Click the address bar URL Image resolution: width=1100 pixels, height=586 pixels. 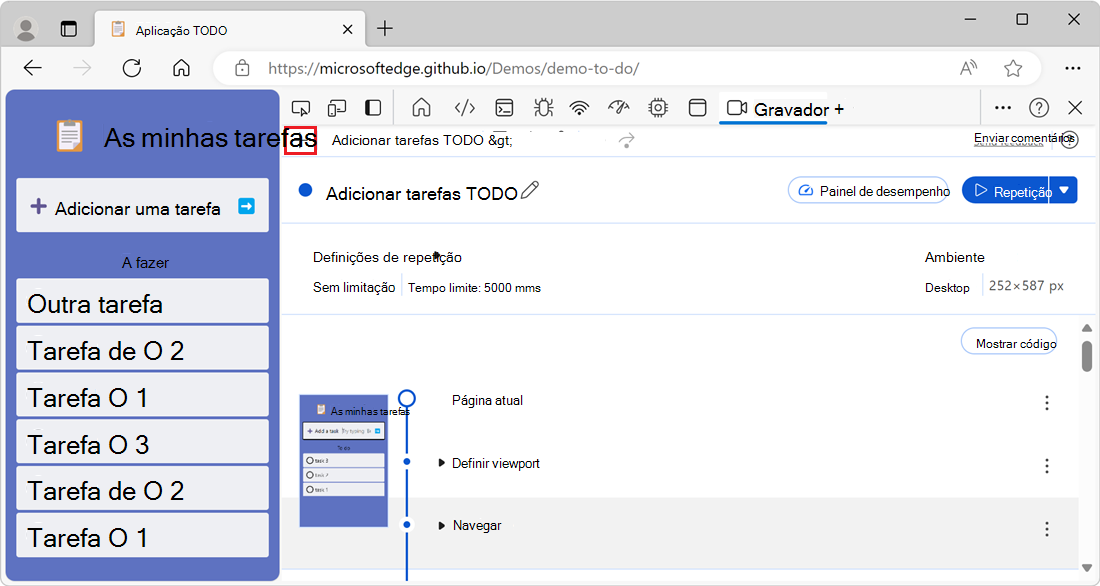[453, 68]
